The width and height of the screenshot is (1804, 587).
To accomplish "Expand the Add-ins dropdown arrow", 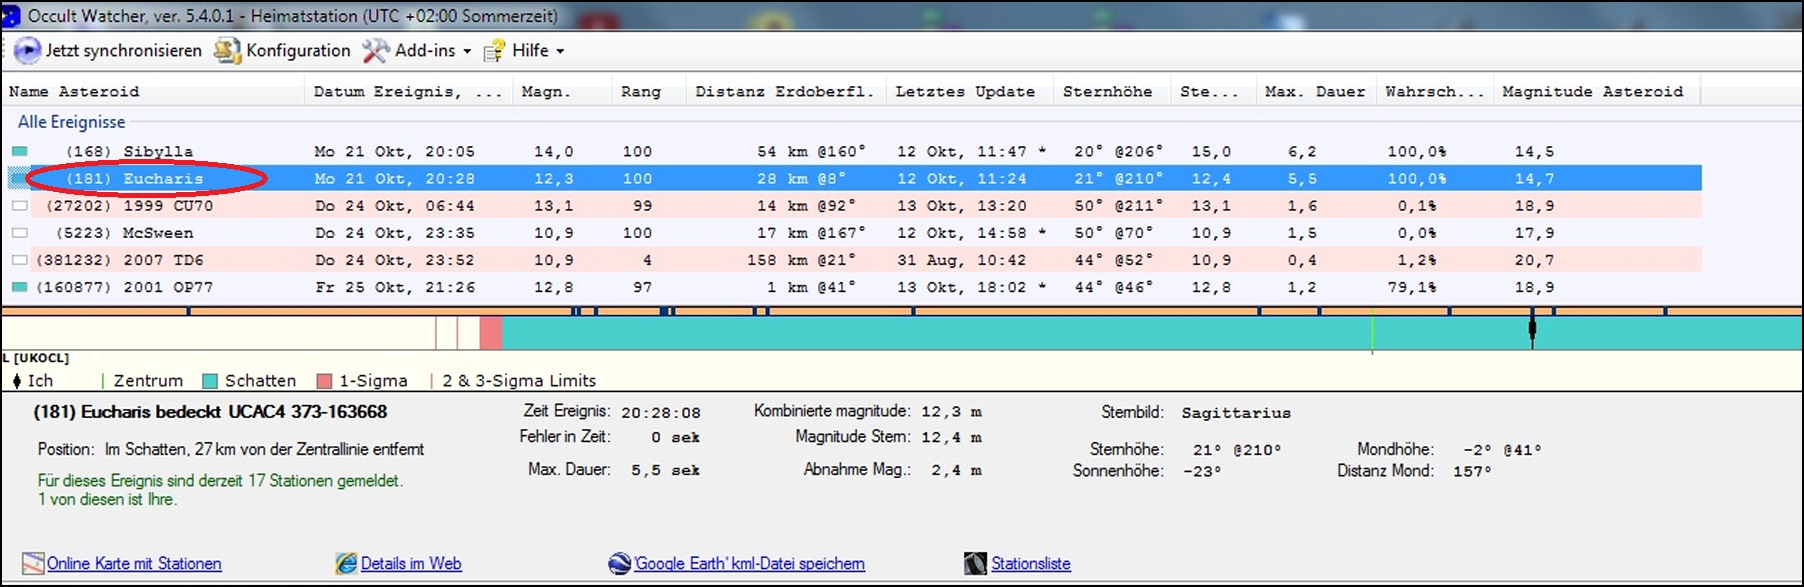I will 467,51.
